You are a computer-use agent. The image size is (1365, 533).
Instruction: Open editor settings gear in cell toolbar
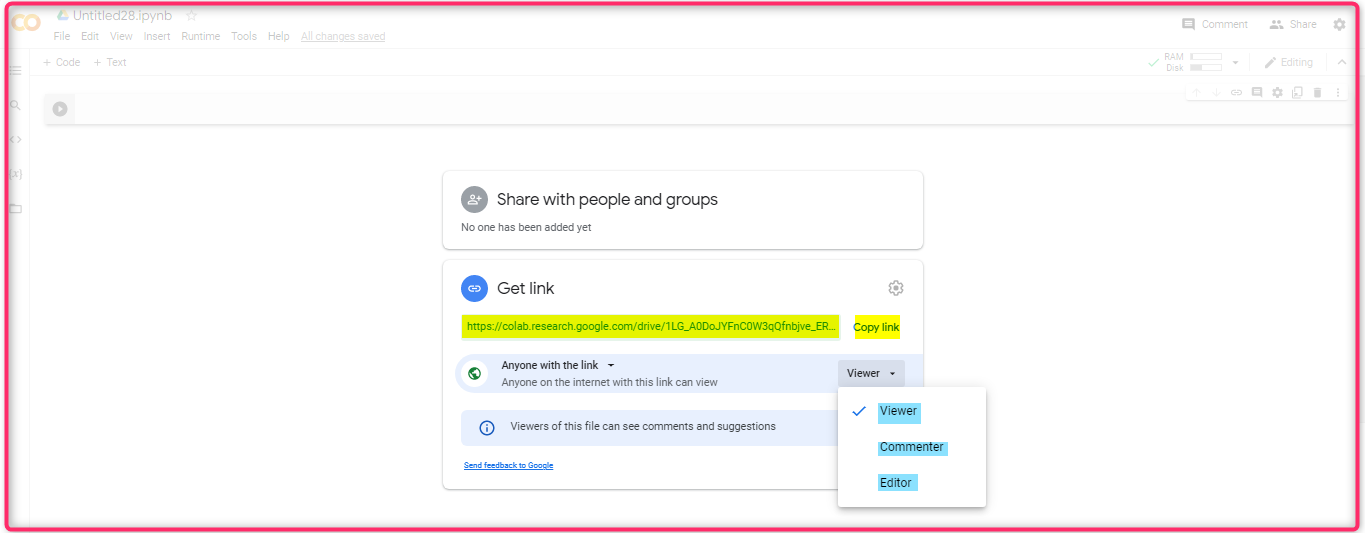tap(1277, 92)
